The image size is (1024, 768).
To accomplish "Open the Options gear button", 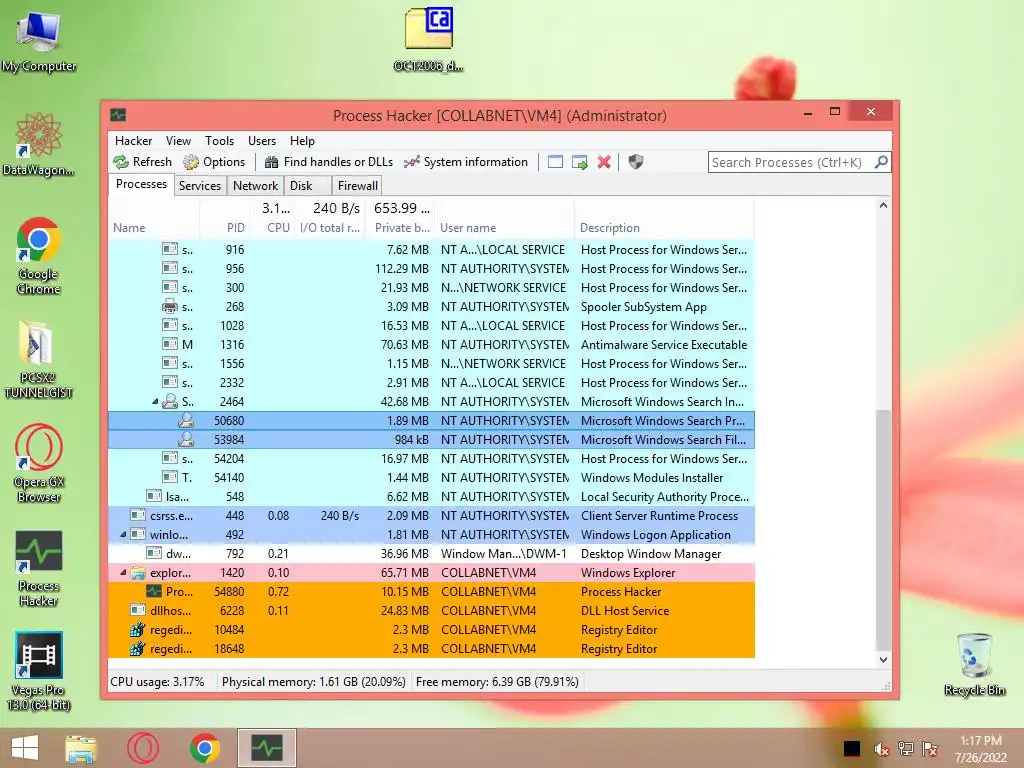I will click(214, 162).
